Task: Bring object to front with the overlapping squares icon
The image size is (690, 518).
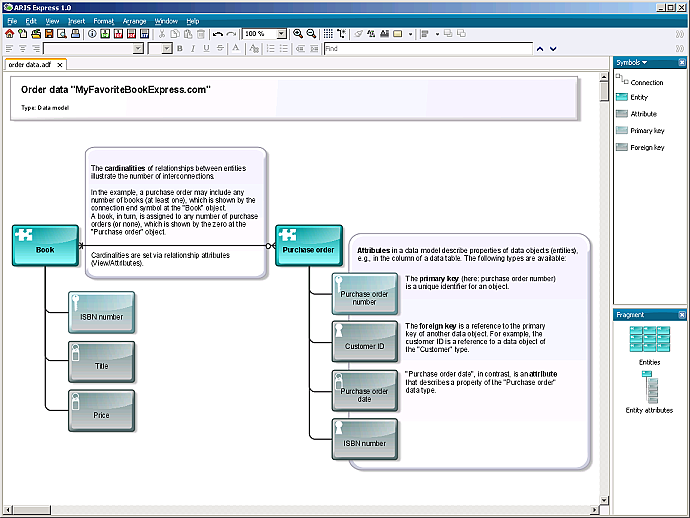Action: coord(448,33)
